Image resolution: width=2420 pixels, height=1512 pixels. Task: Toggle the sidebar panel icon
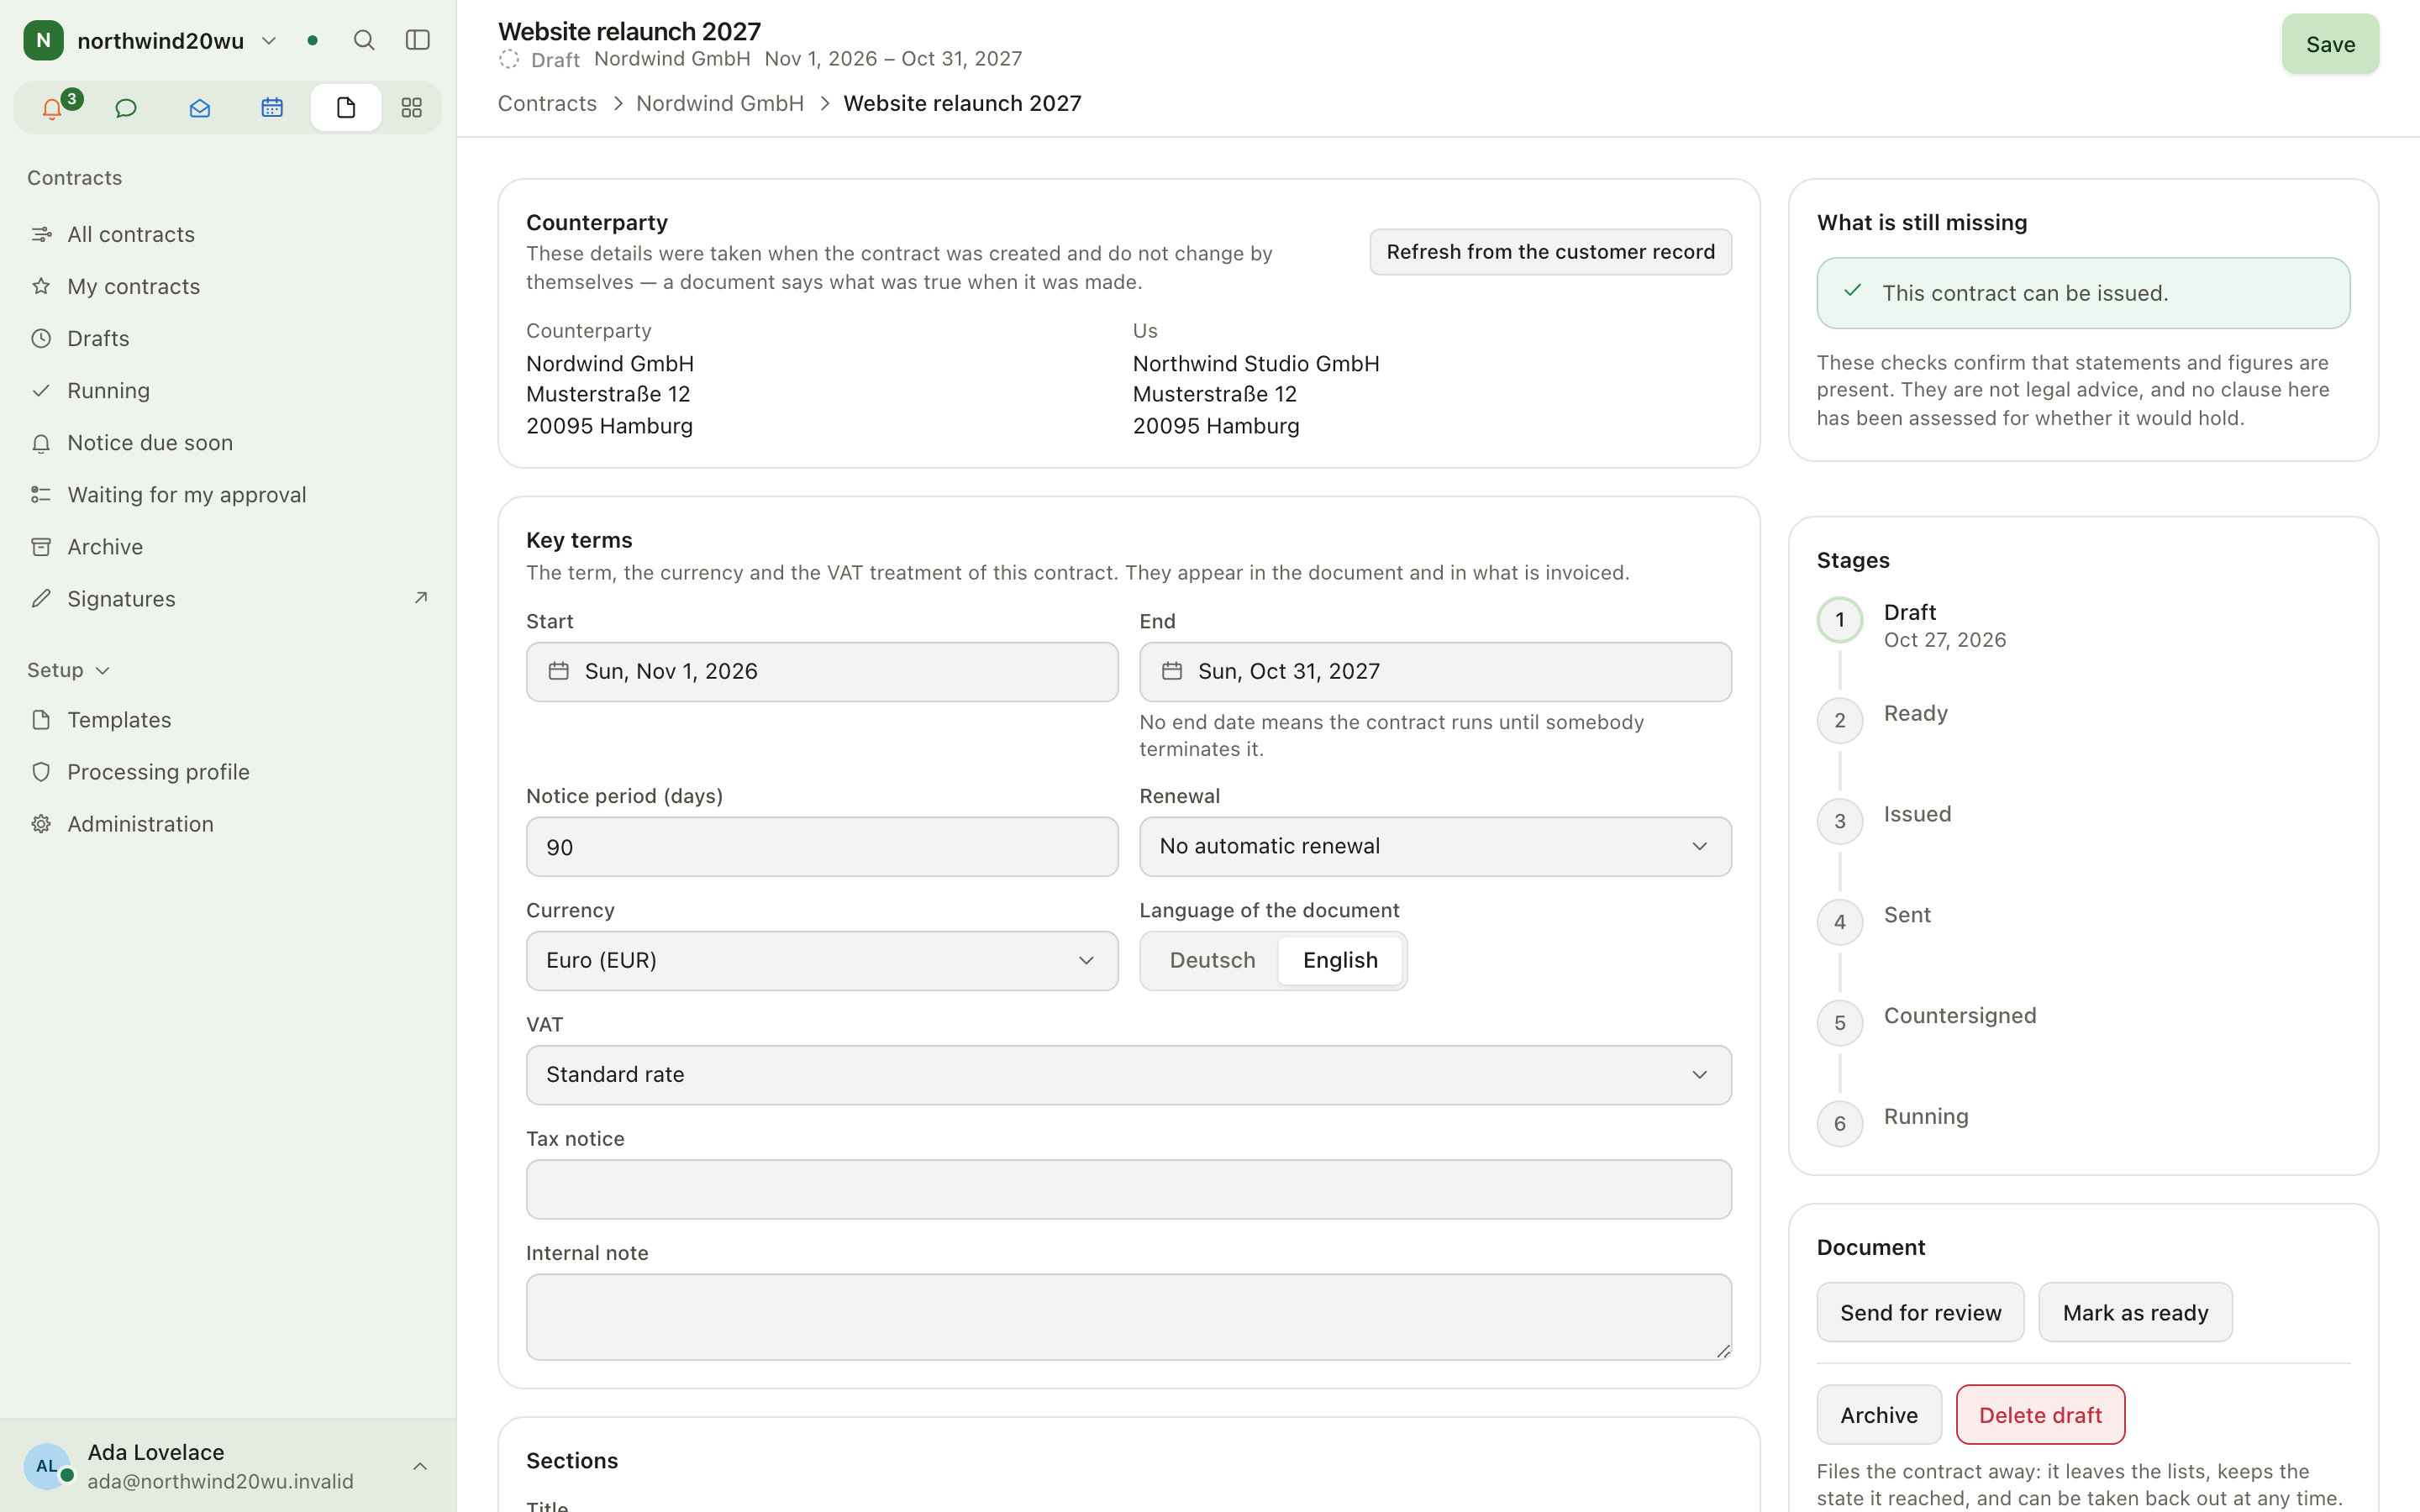(418, 40)
